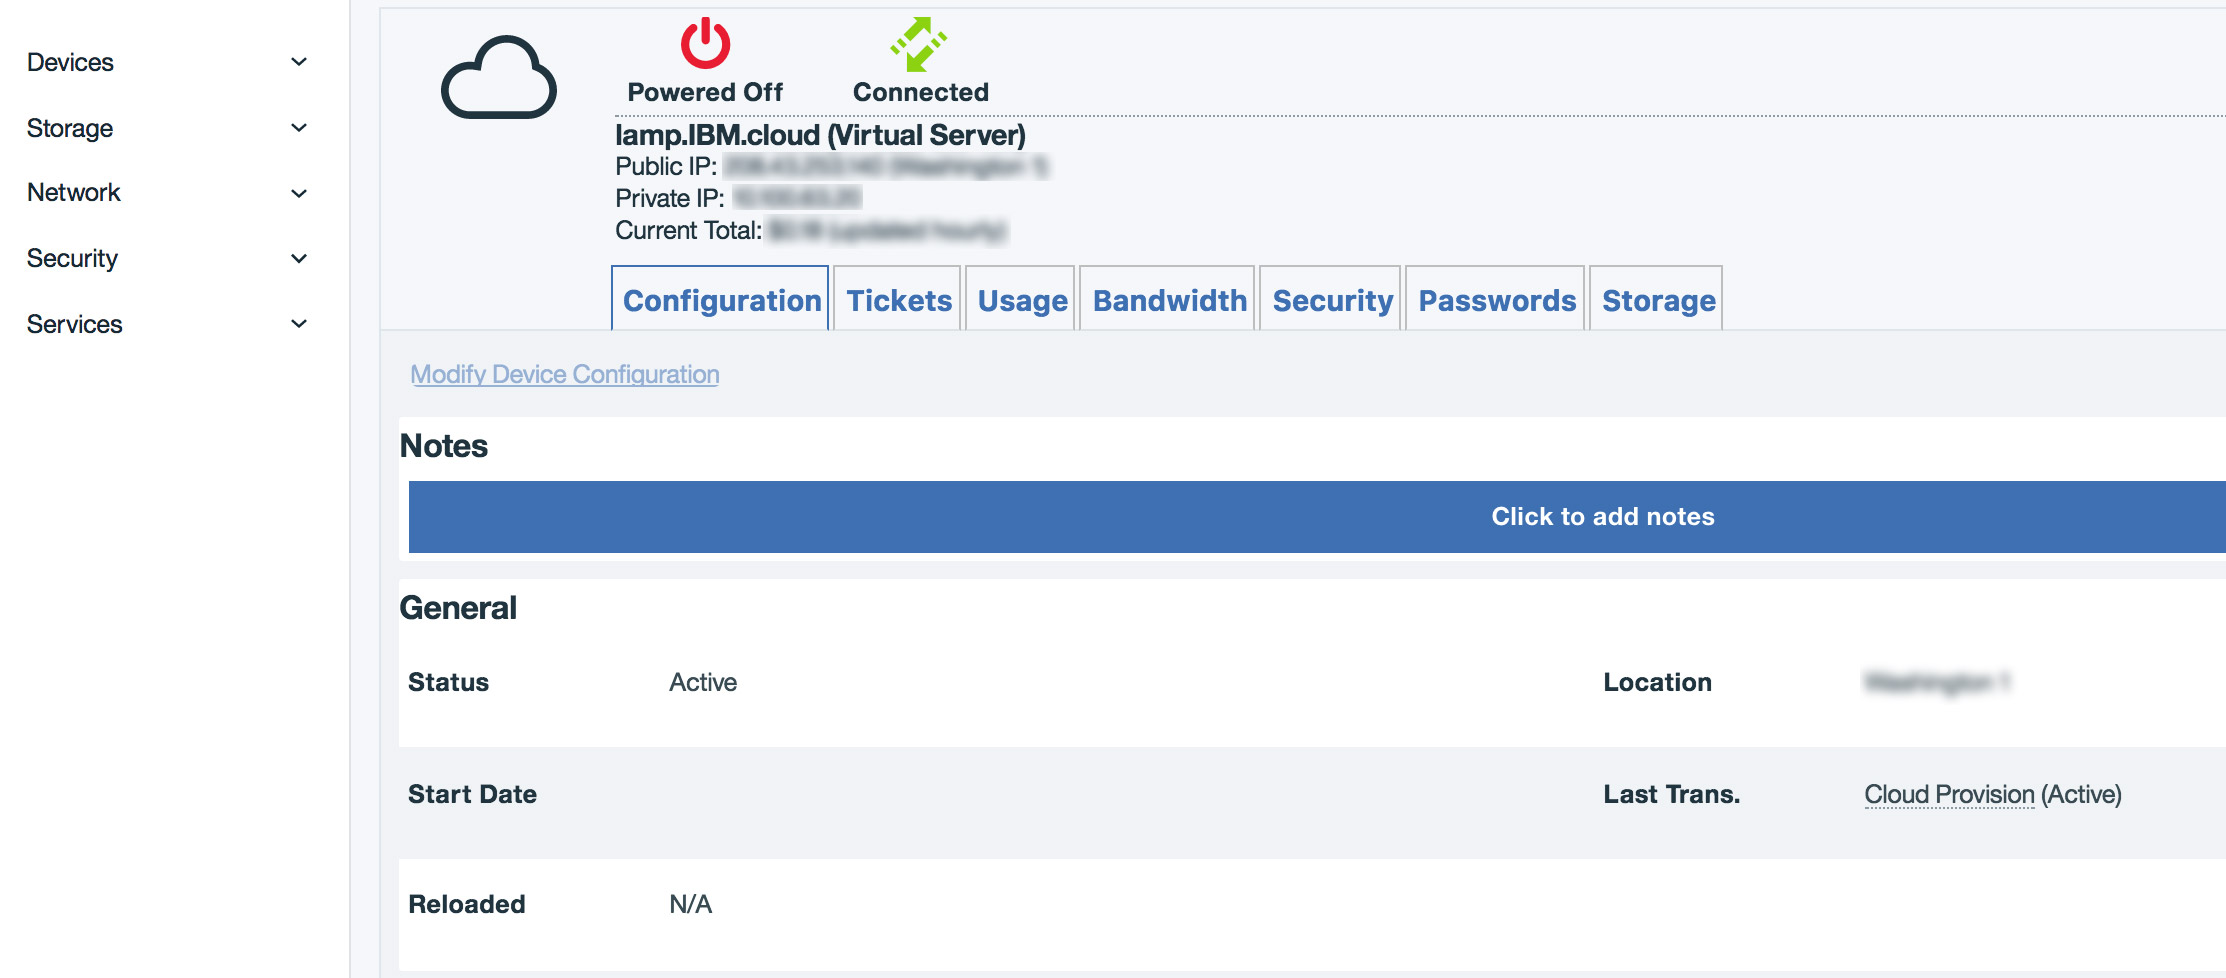This screenshot has width=2226, height=978.
Task: Click the 'Active' status value
Action: point(703,682)
